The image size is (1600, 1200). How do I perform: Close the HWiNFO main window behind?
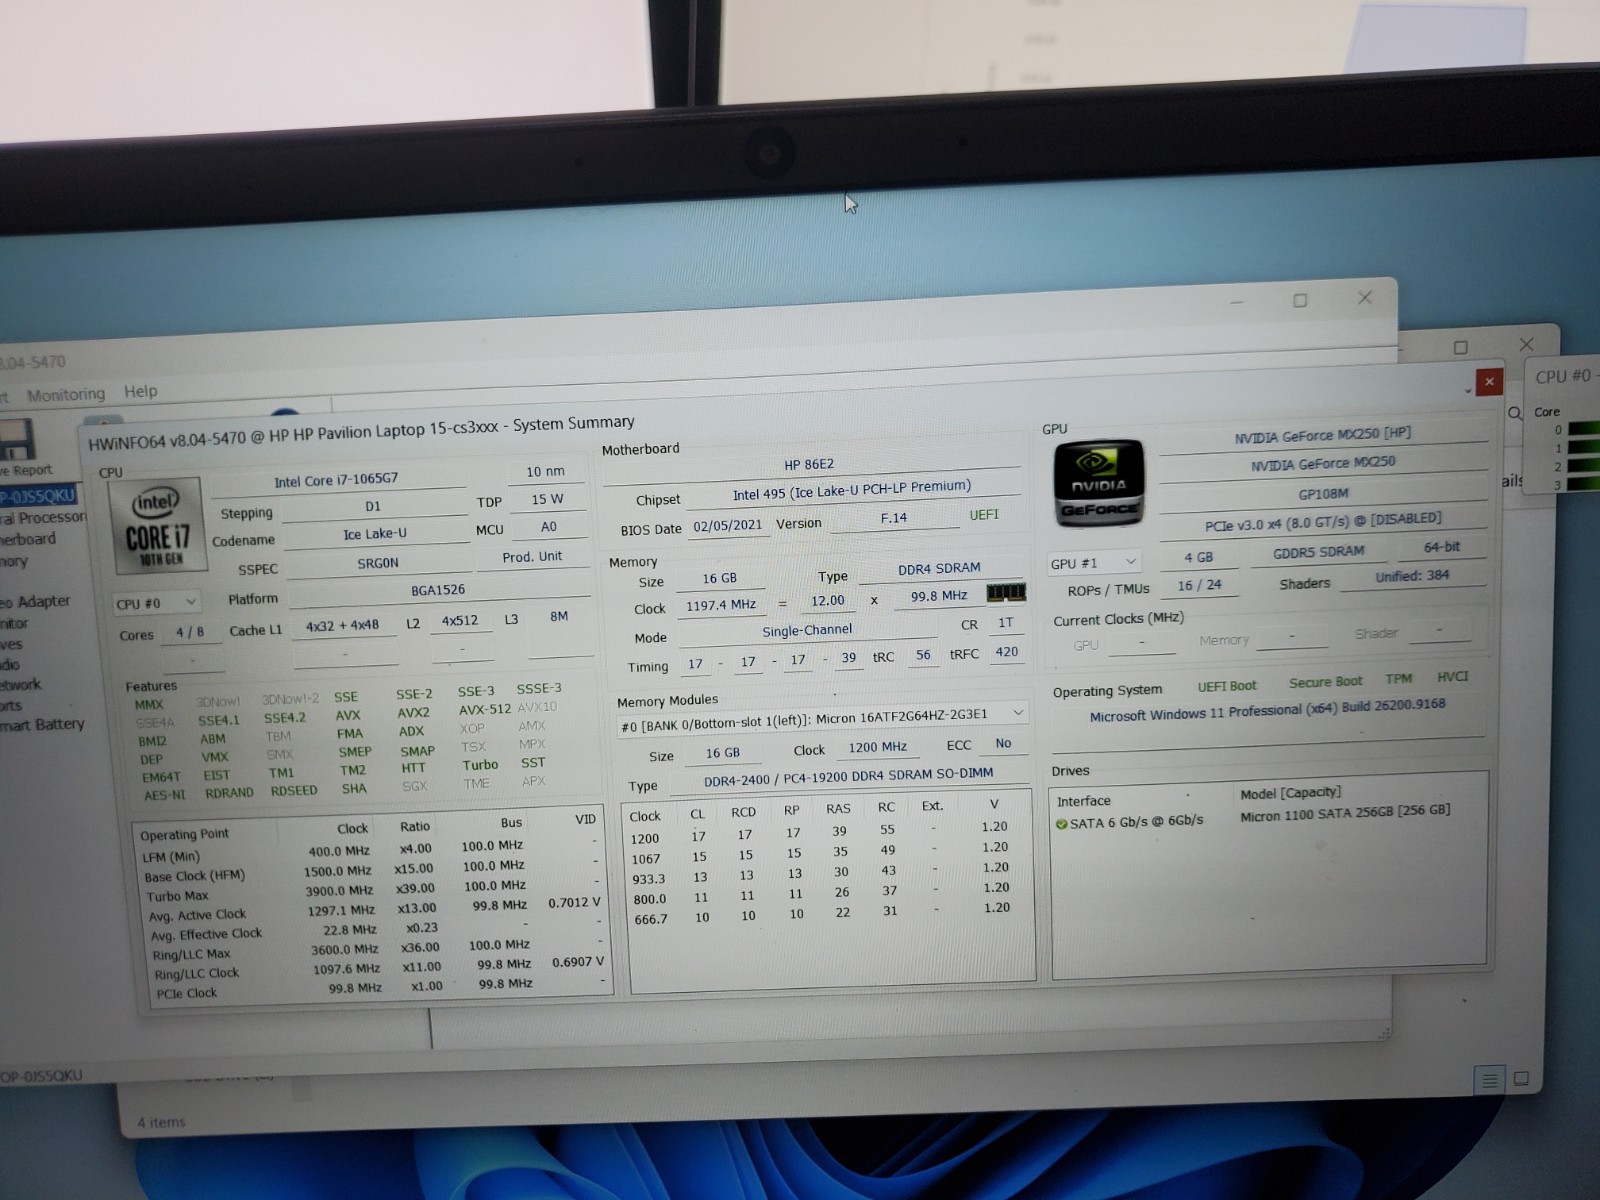(x=1365, y=297)
